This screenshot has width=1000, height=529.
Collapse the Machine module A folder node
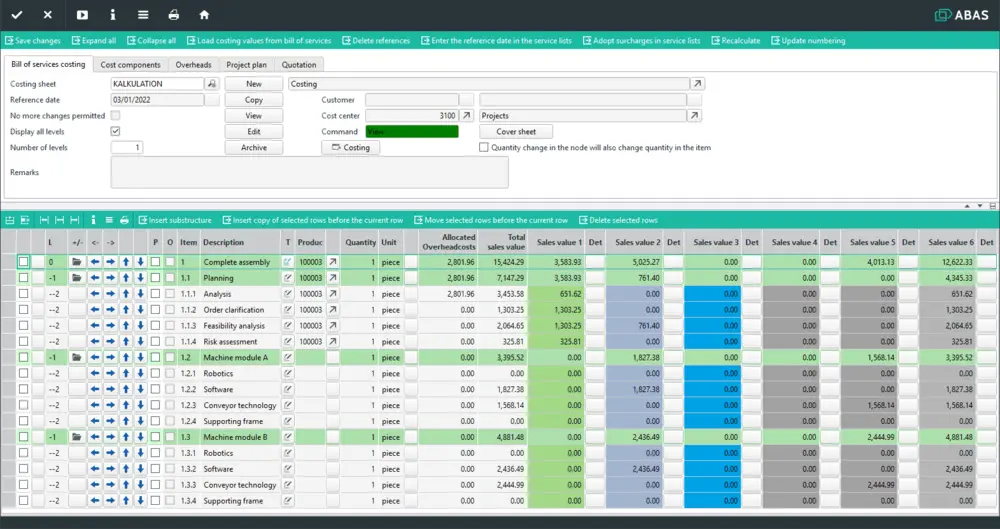77,358
